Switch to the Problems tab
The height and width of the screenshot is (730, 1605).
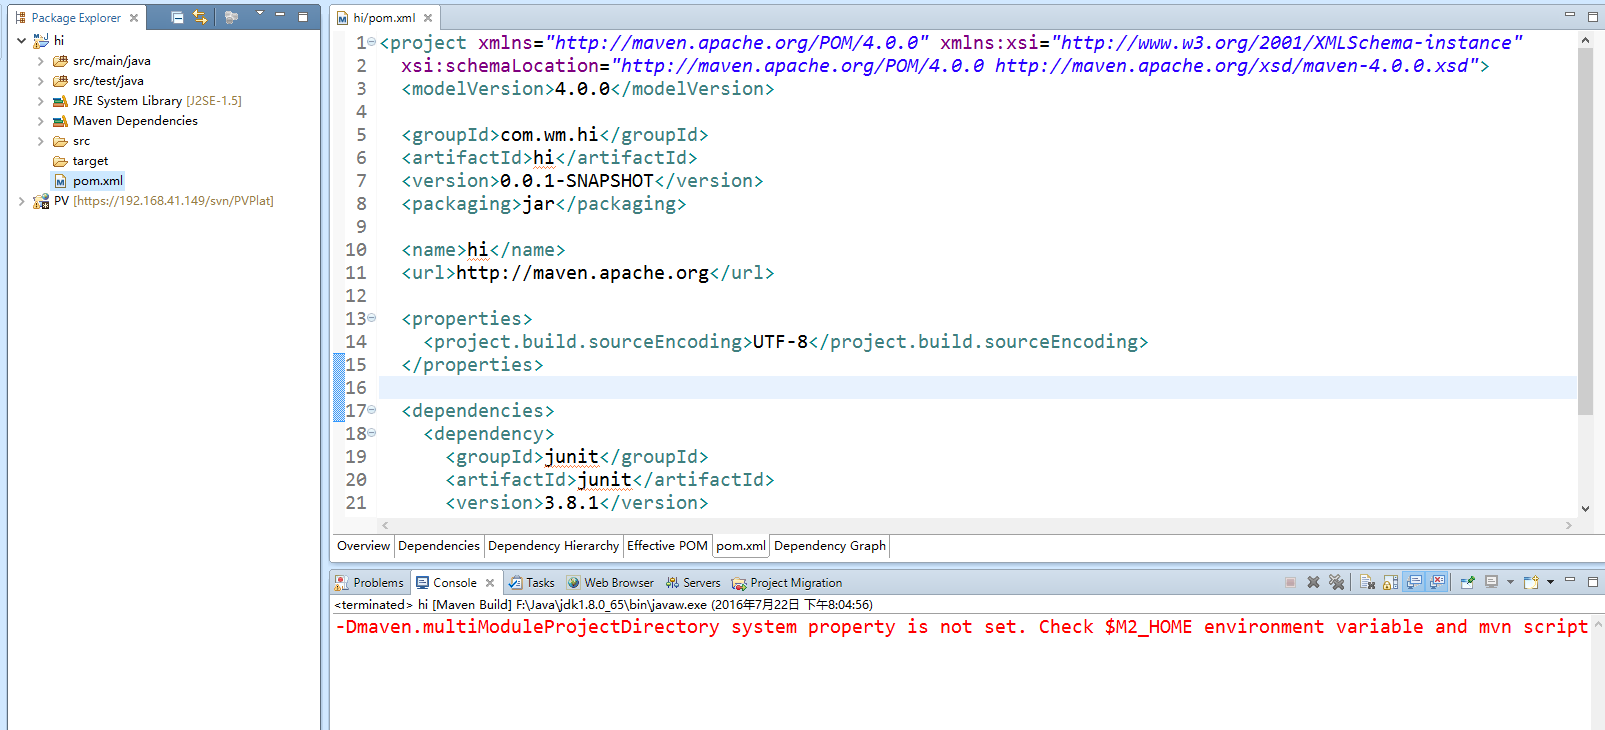pyautogui.click(x=369, y=583)
